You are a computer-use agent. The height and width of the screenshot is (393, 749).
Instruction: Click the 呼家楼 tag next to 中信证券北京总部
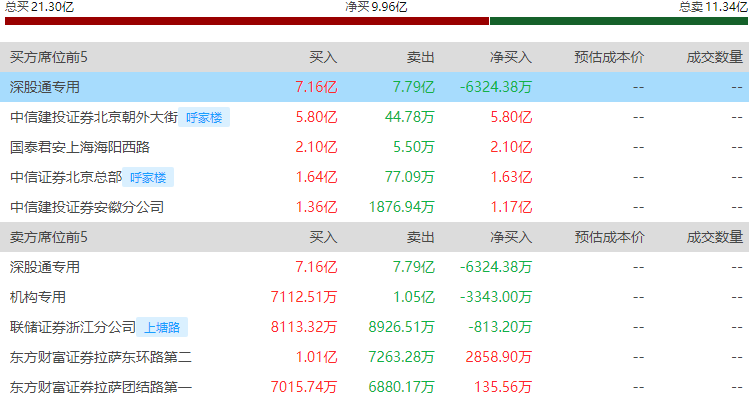point(148,177)
